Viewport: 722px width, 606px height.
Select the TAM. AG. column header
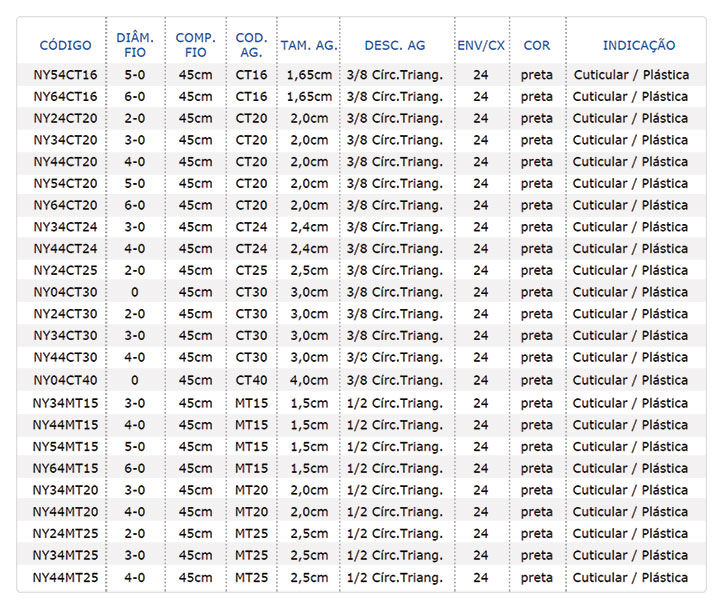tap(308, 45)
